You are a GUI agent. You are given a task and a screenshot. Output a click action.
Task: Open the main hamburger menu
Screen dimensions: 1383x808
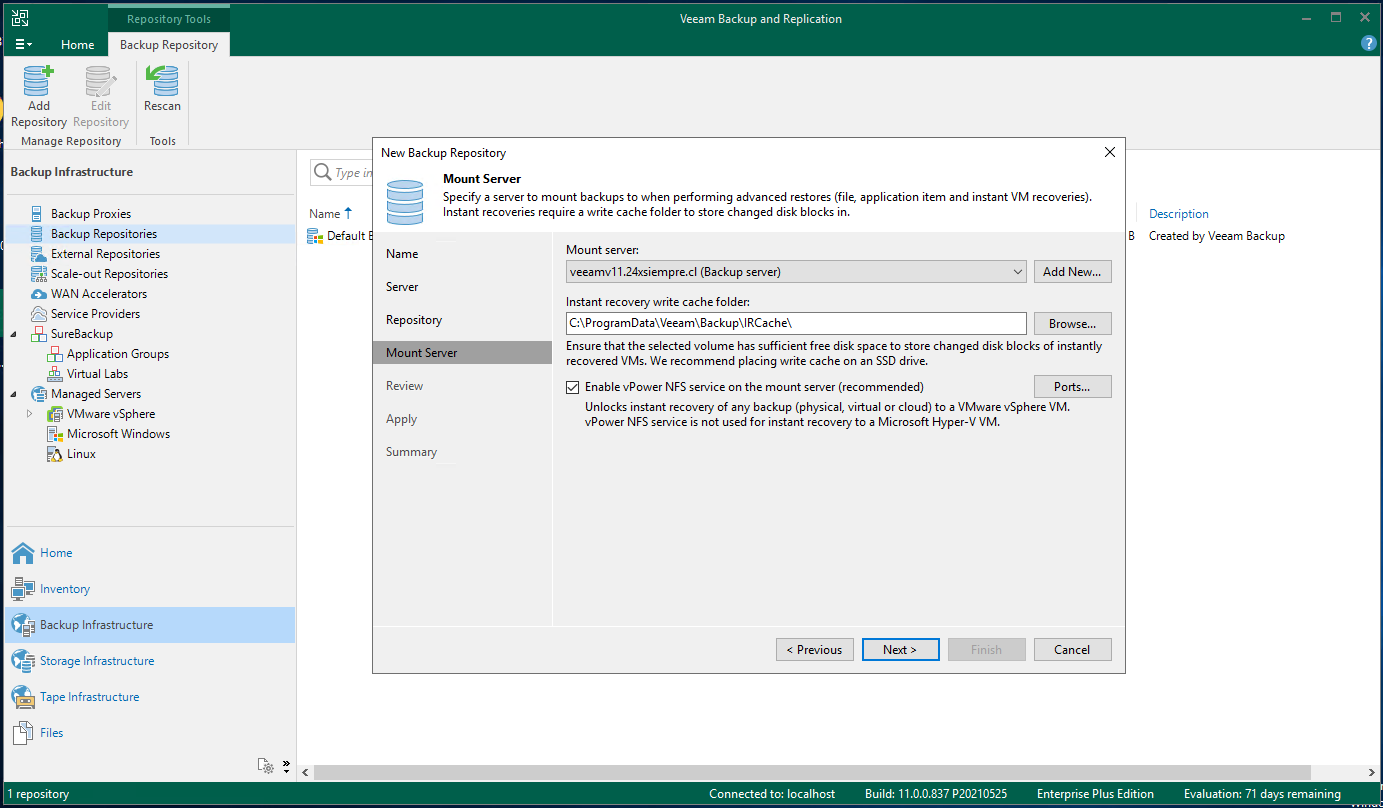22,44
